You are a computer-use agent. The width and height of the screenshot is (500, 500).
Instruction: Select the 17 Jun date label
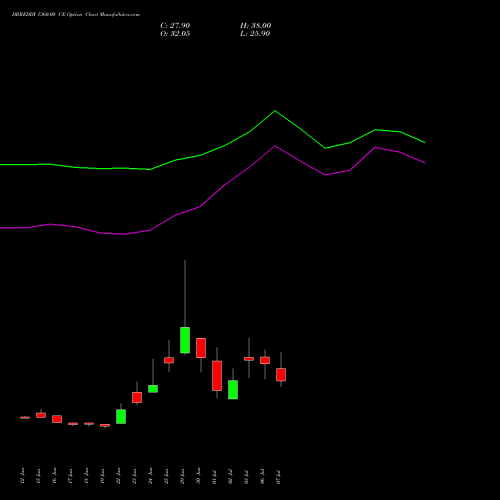[x=70, y=476]
